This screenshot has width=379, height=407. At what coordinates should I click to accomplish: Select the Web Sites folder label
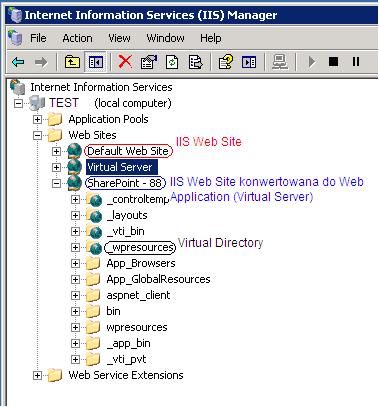pyautogui.click(x=92, y=135)
